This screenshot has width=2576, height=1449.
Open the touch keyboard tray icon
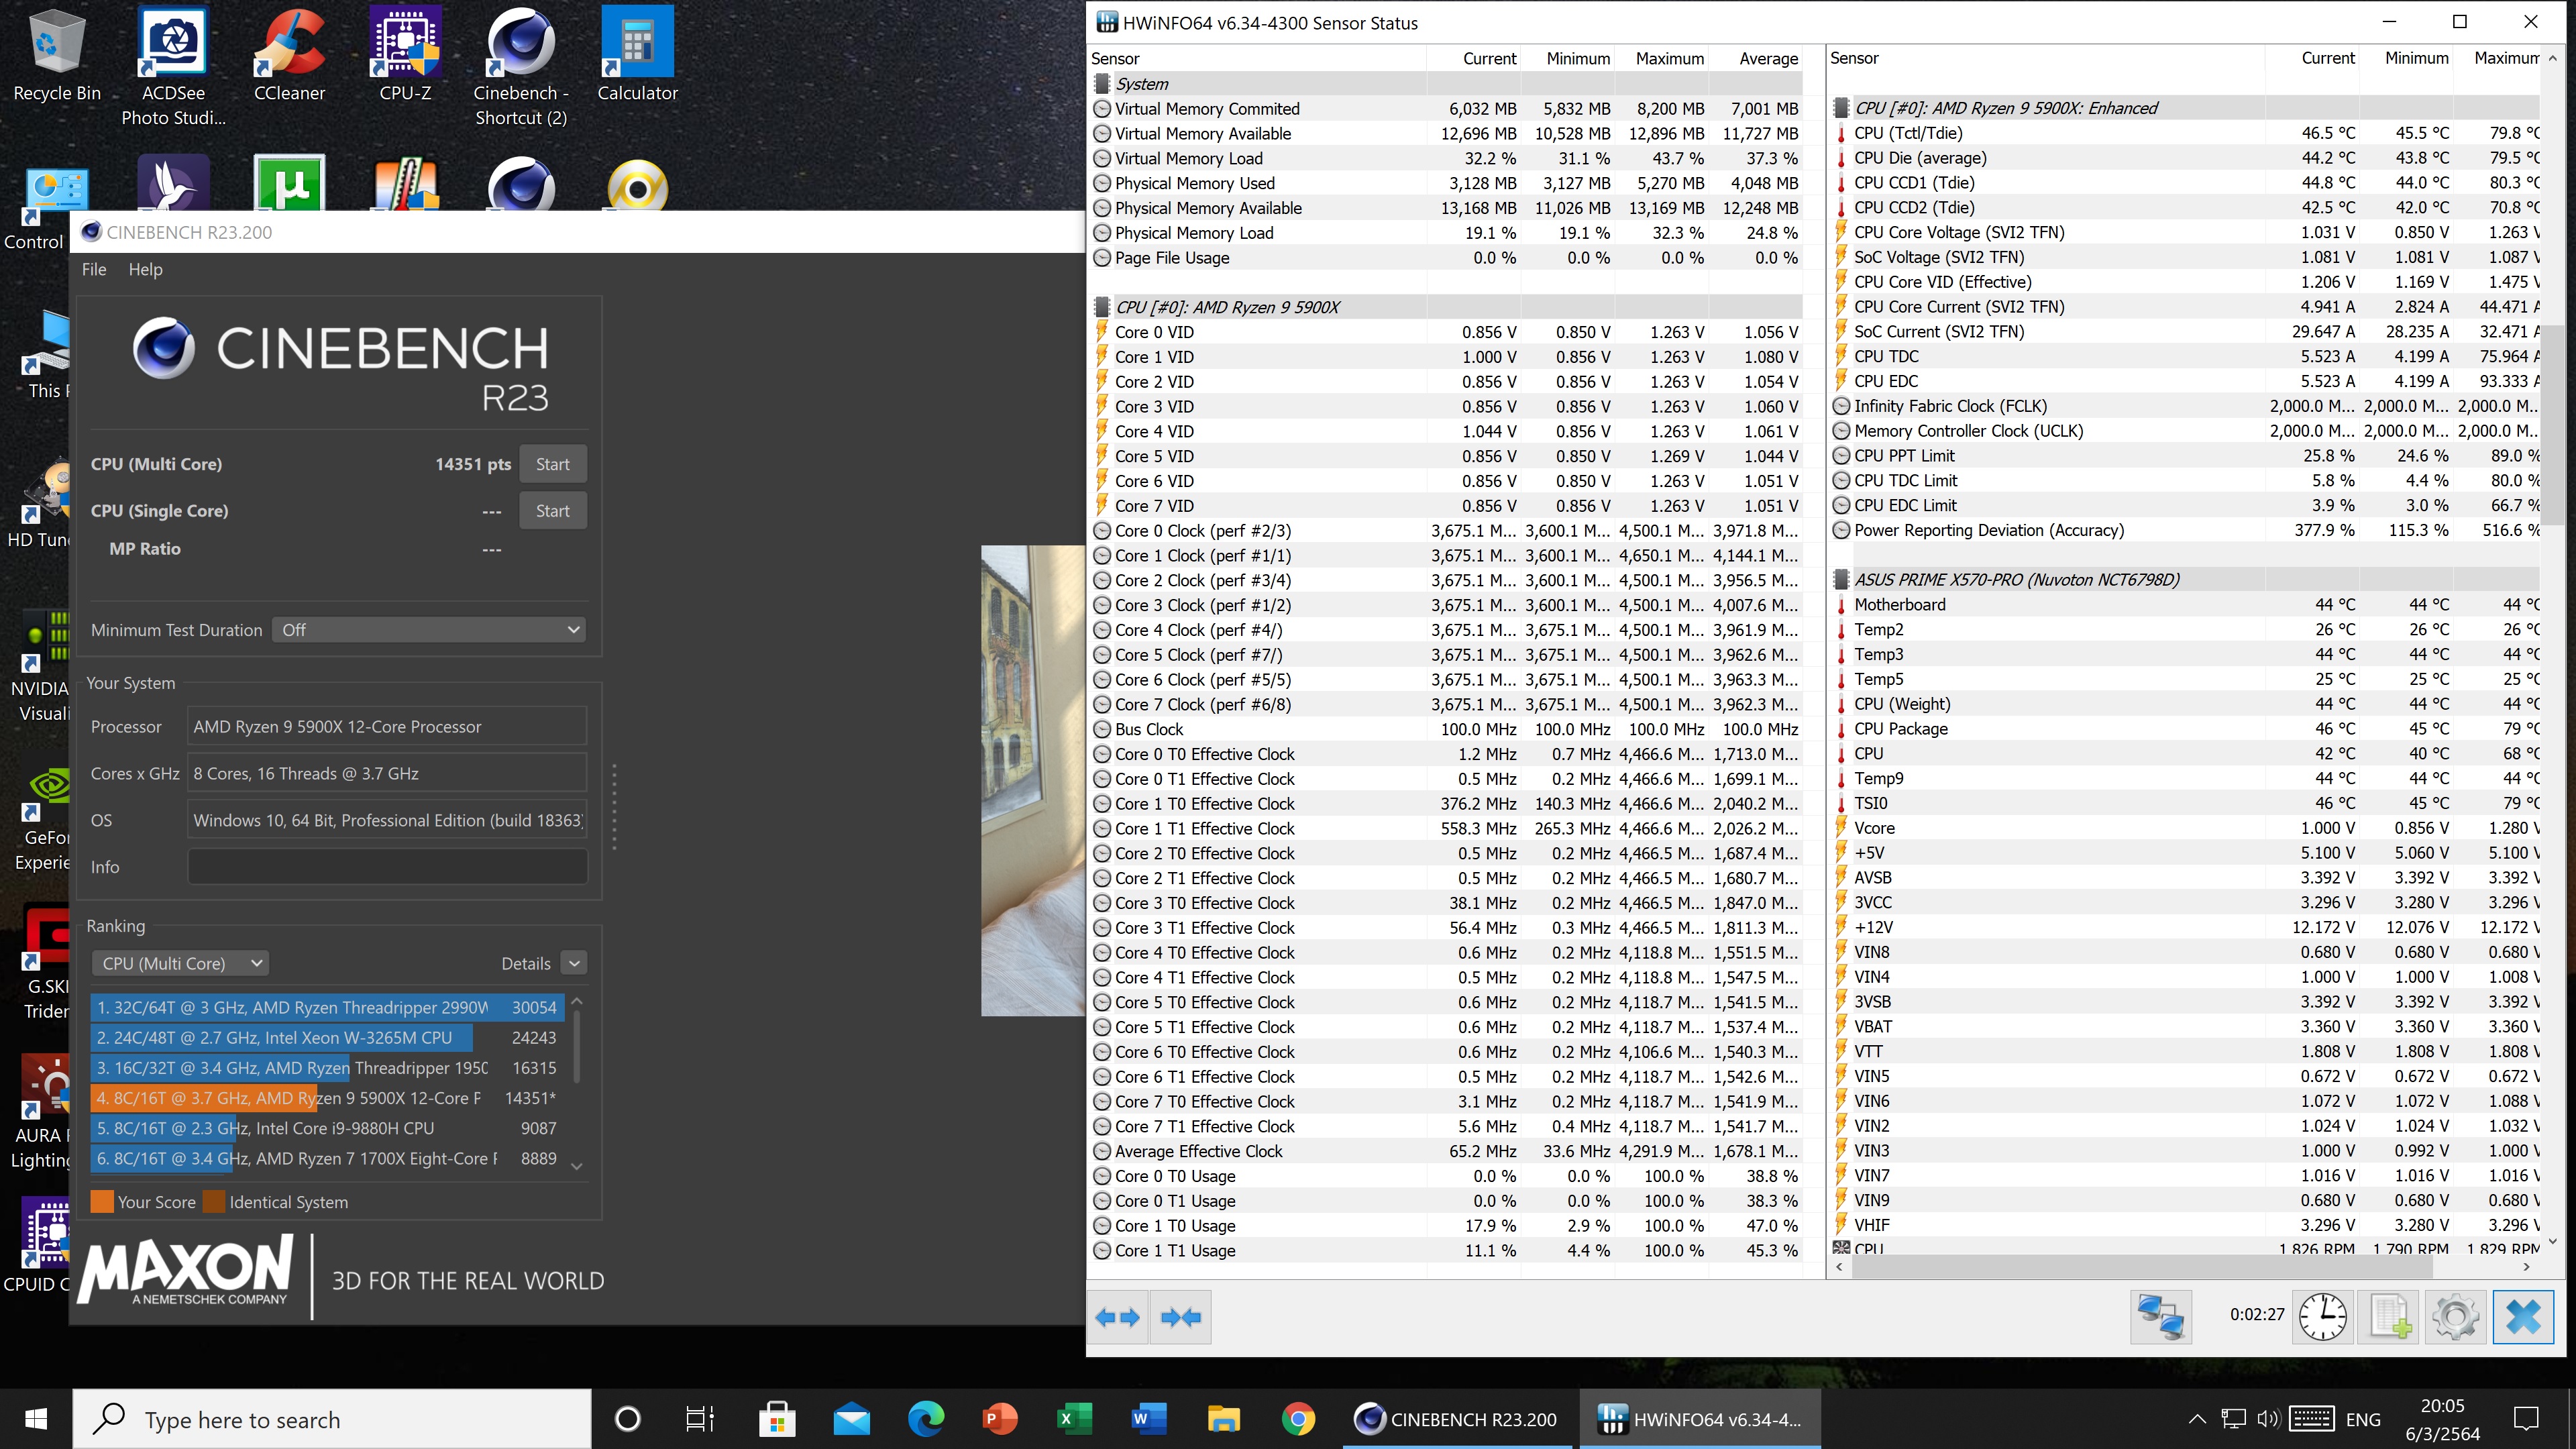(2311, 1419)
